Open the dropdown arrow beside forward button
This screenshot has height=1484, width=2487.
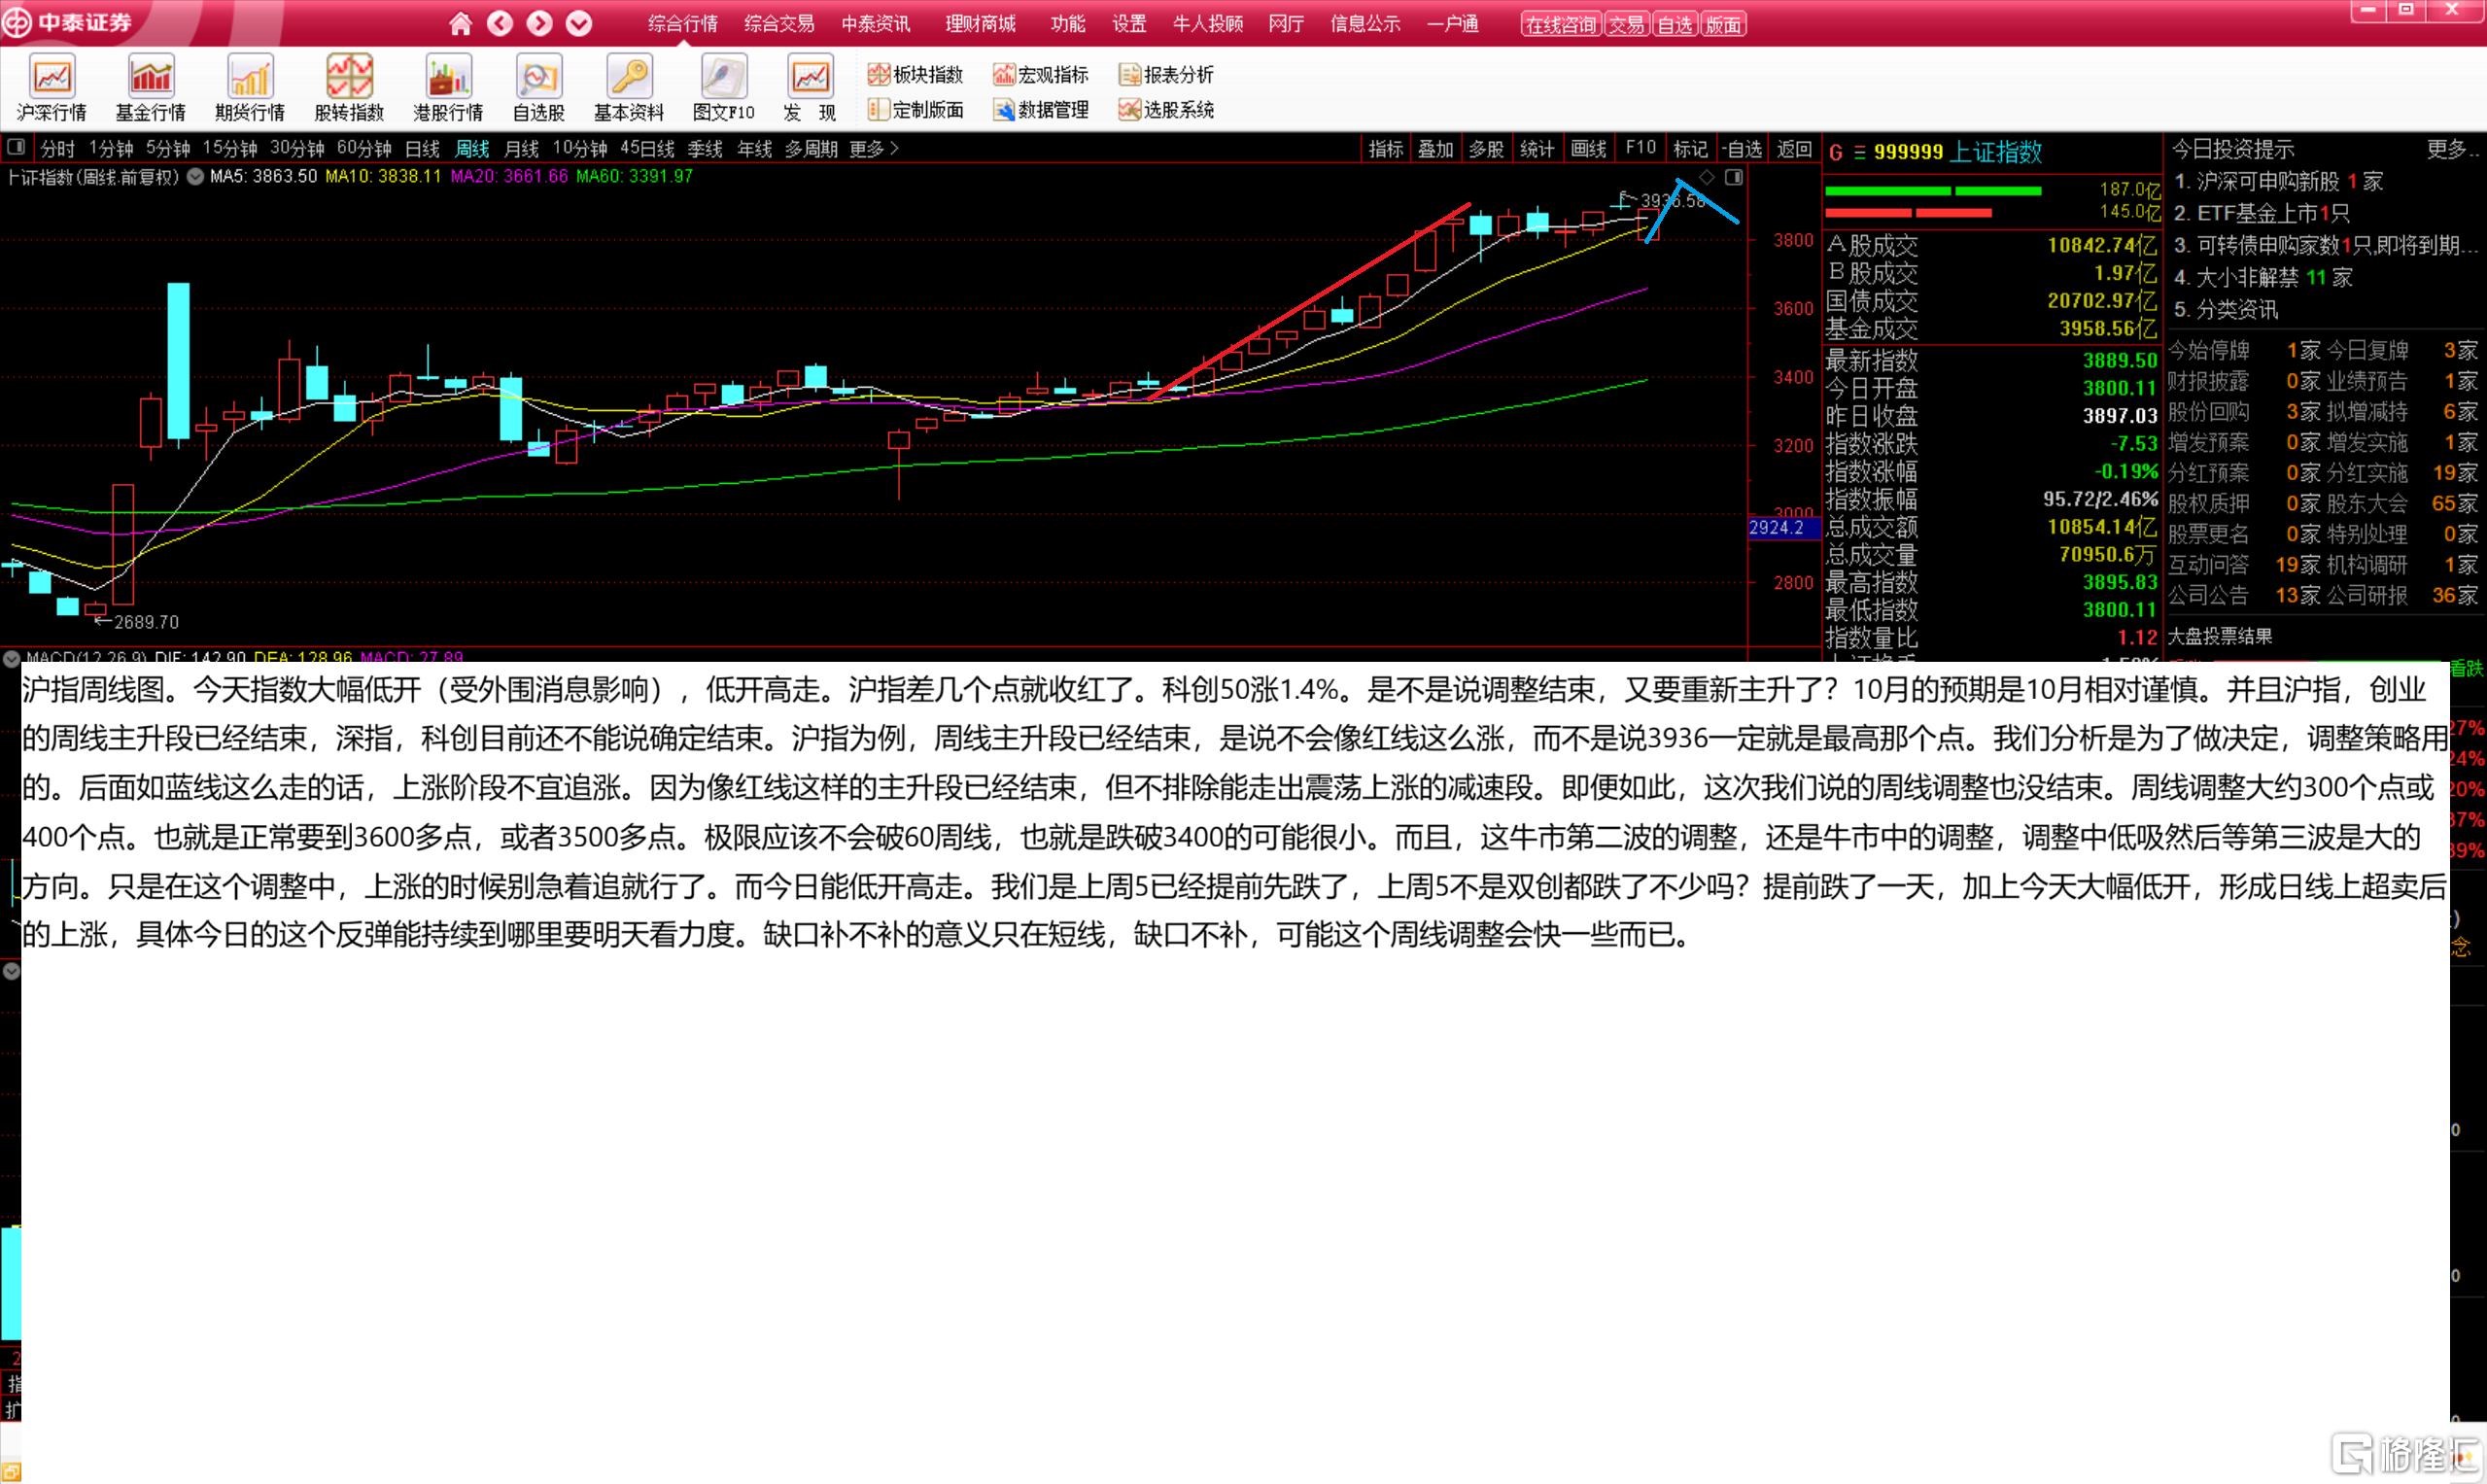[579, 24]
